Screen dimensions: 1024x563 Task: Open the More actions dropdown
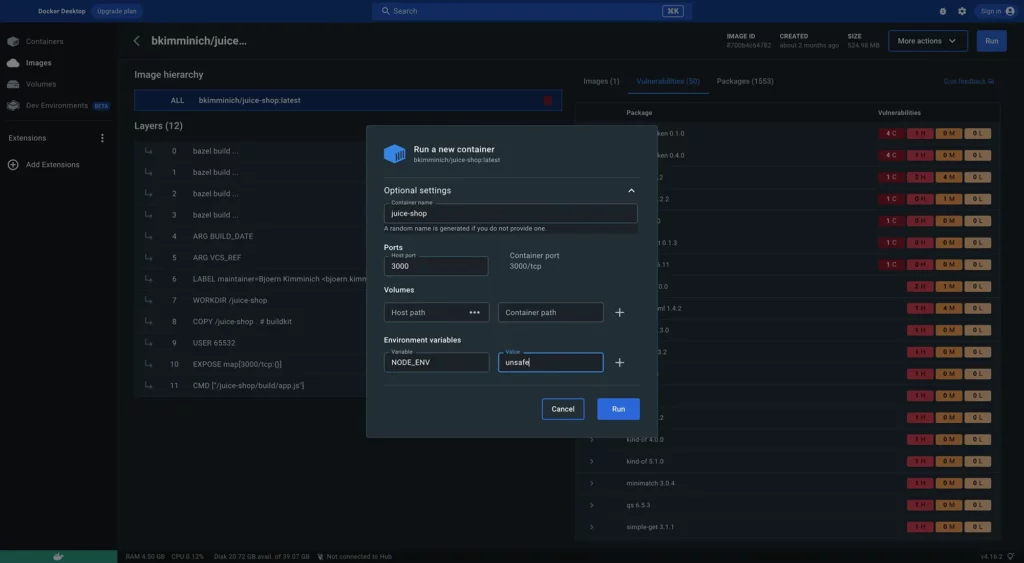[x=927, y=41]
